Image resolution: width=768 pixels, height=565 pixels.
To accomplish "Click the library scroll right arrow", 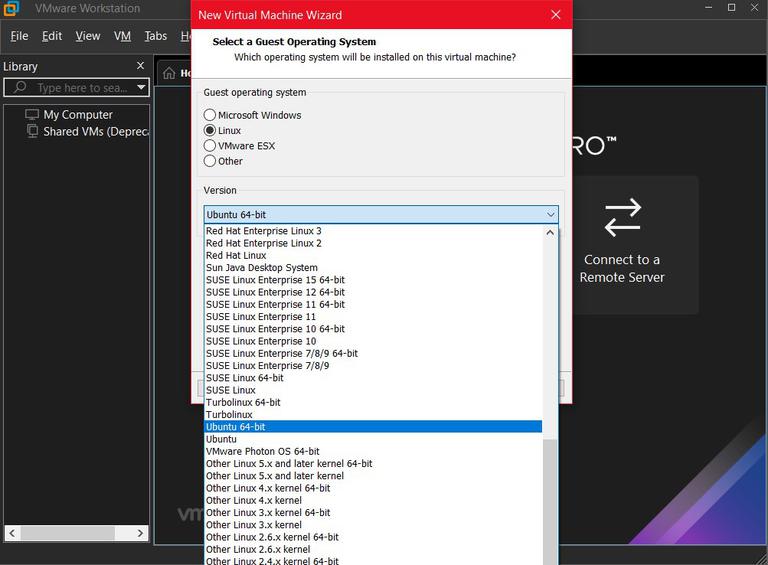I will [x=141, y=533].
